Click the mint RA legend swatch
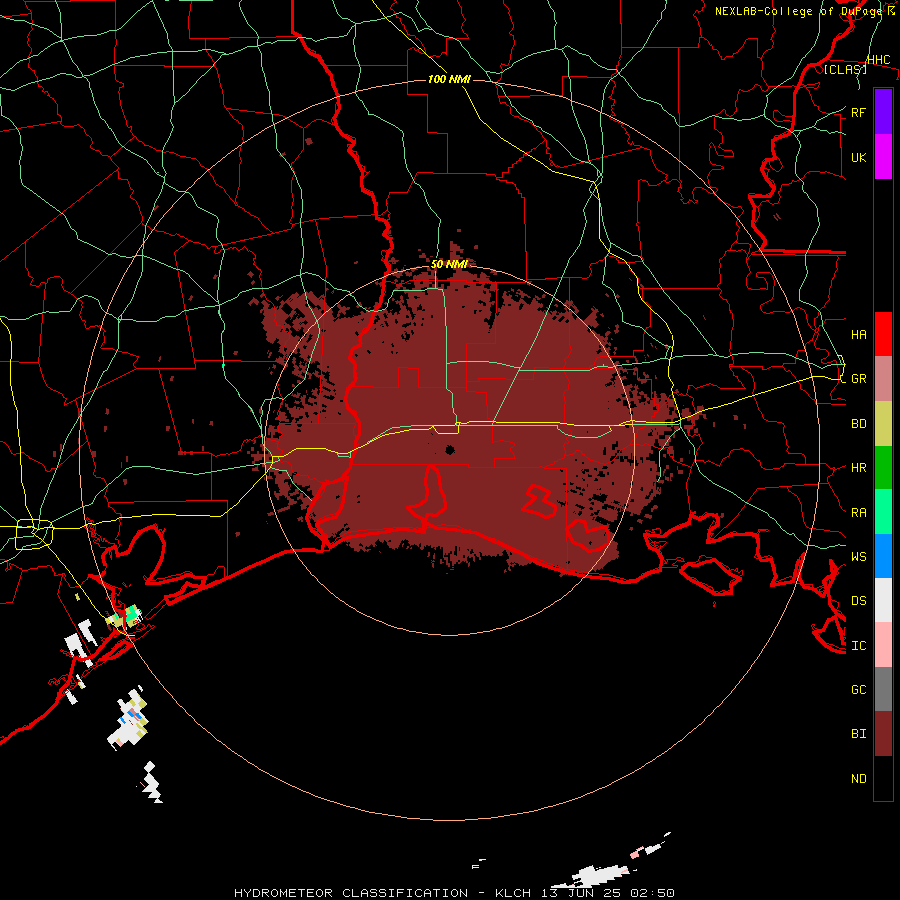This screenshot has width=900, height=900. pos(883,512)
